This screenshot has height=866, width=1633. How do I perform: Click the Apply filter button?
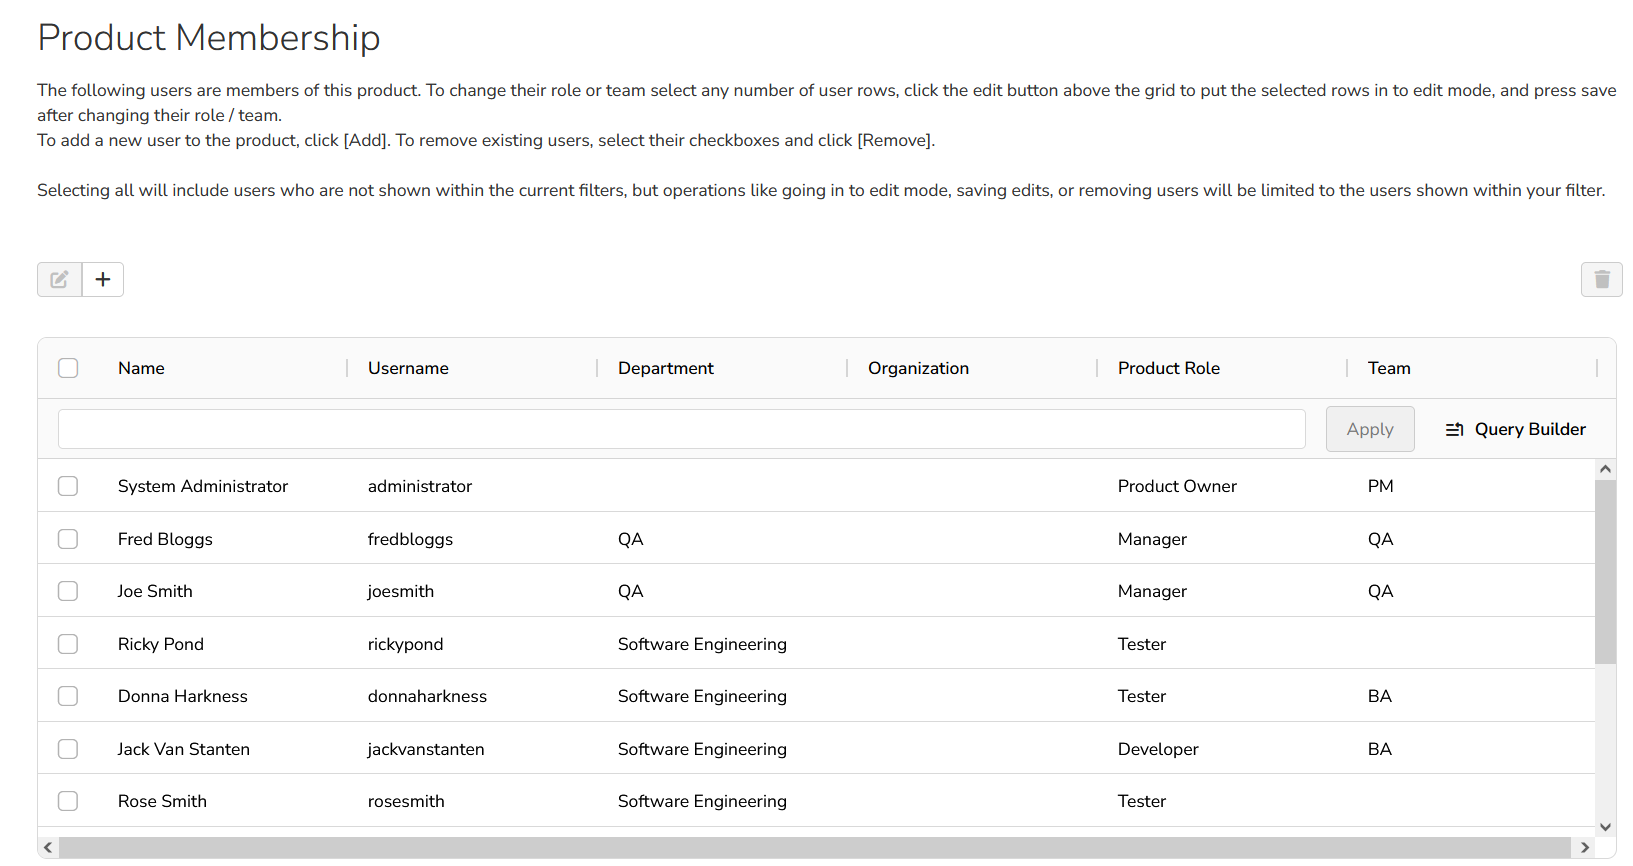[1369, 429]
